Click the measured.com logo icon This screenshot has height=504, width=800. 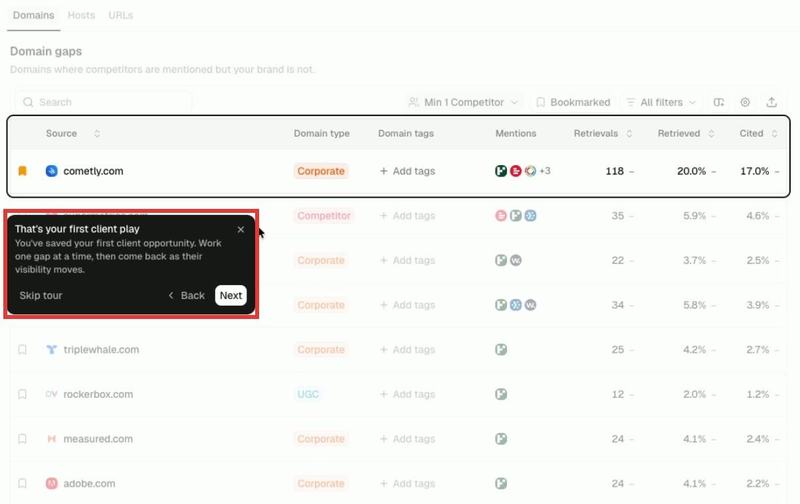52,439
